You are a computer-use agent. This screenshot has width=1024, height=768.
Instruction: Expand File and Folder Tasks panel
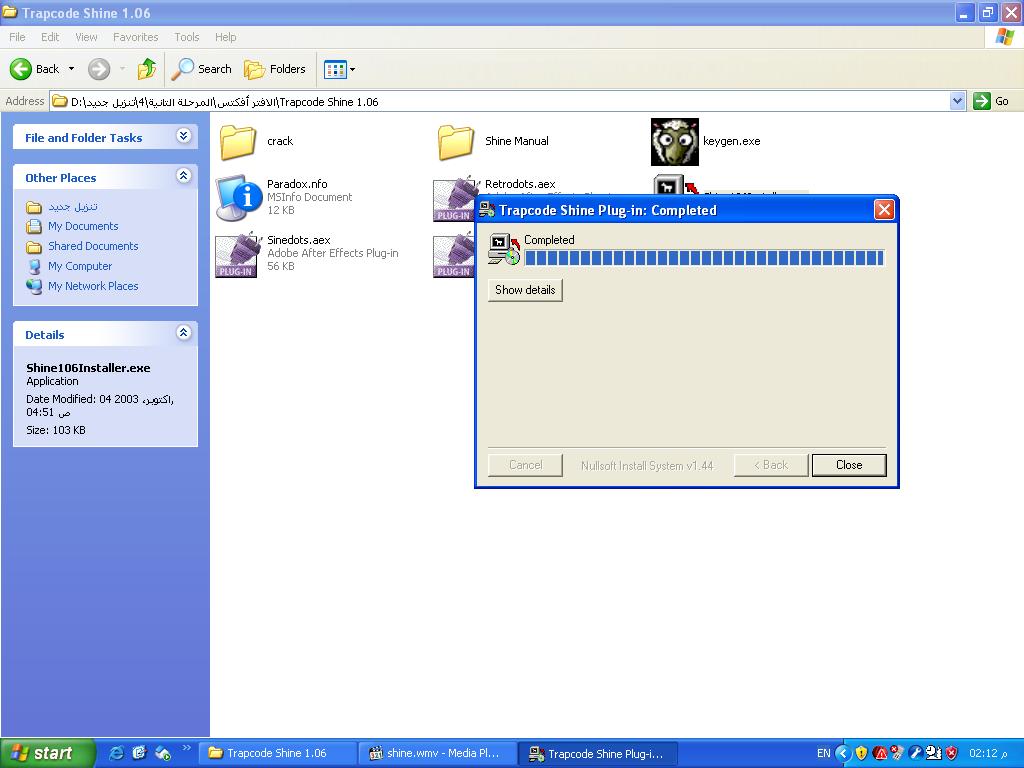[184, 136]
